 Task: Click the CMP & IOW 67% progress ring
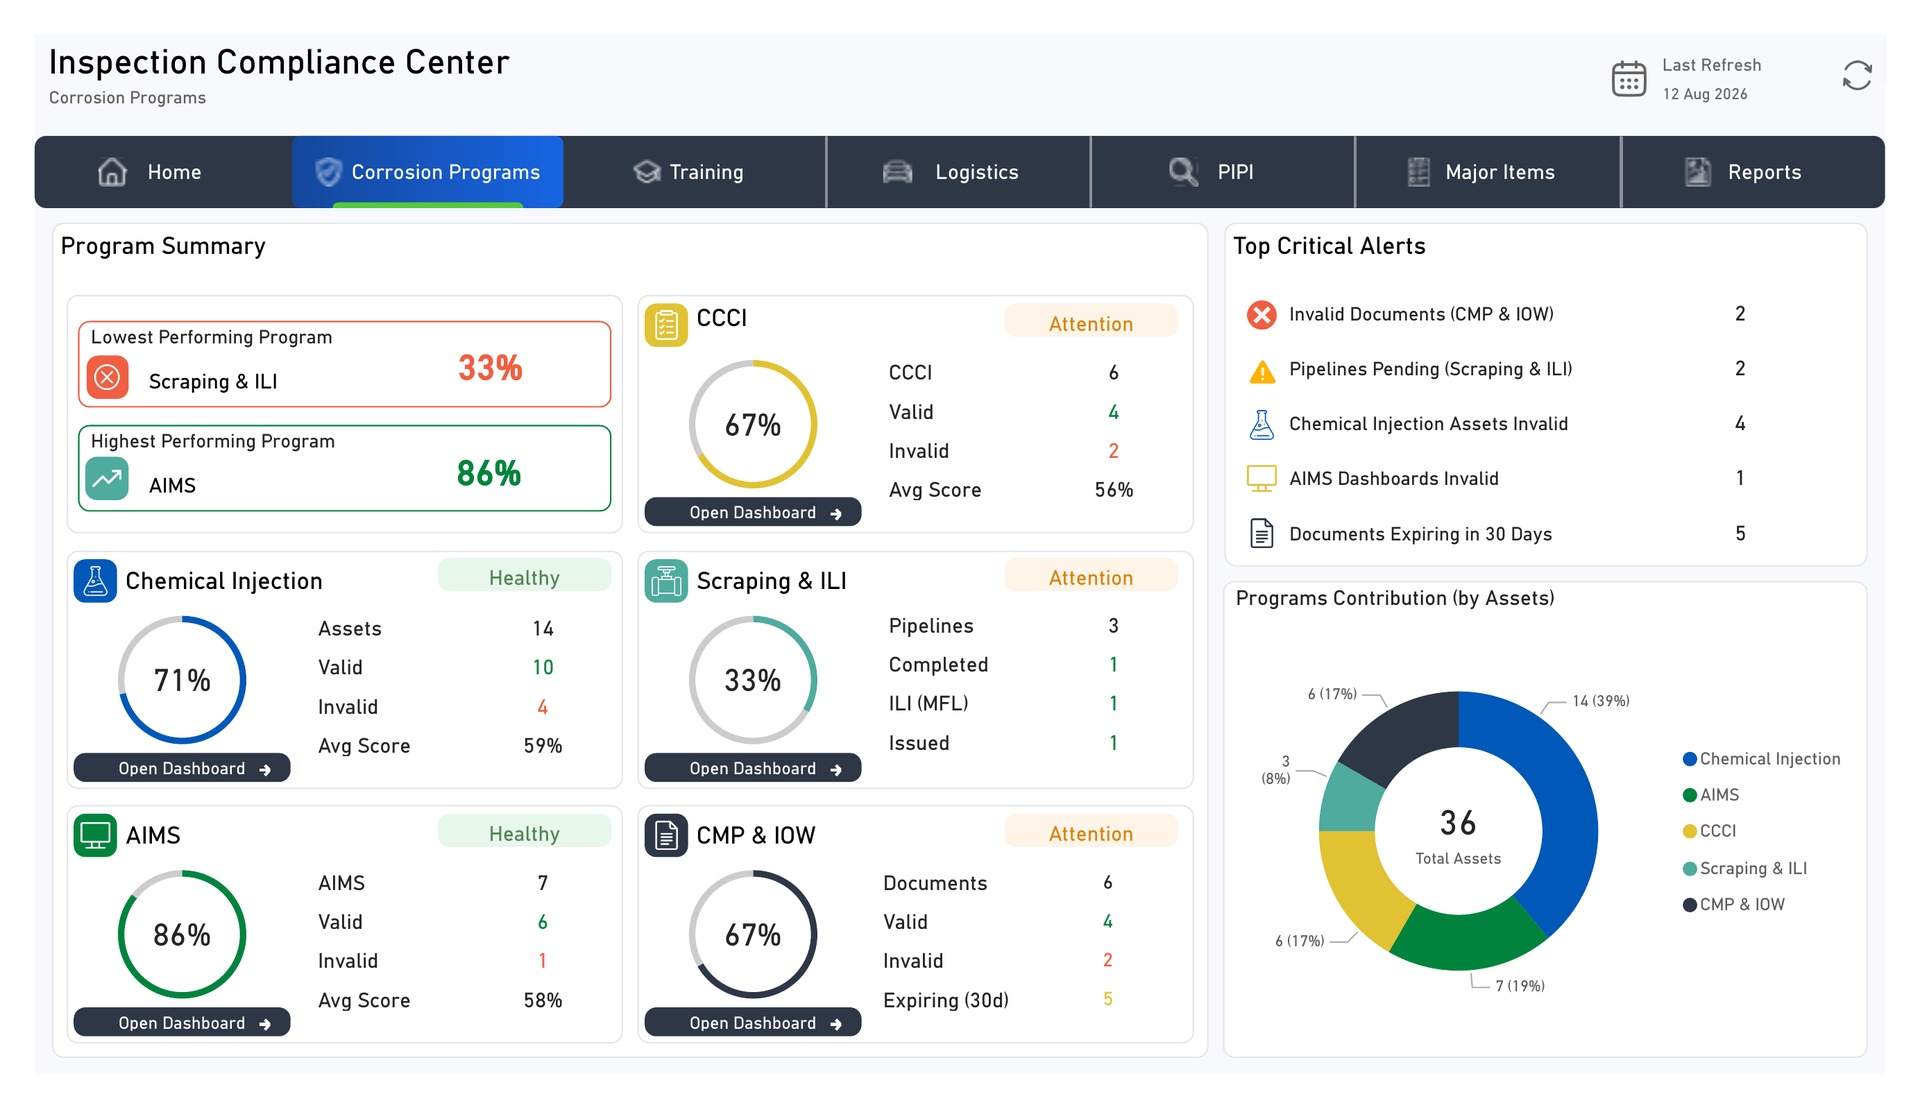pos(753,934)
